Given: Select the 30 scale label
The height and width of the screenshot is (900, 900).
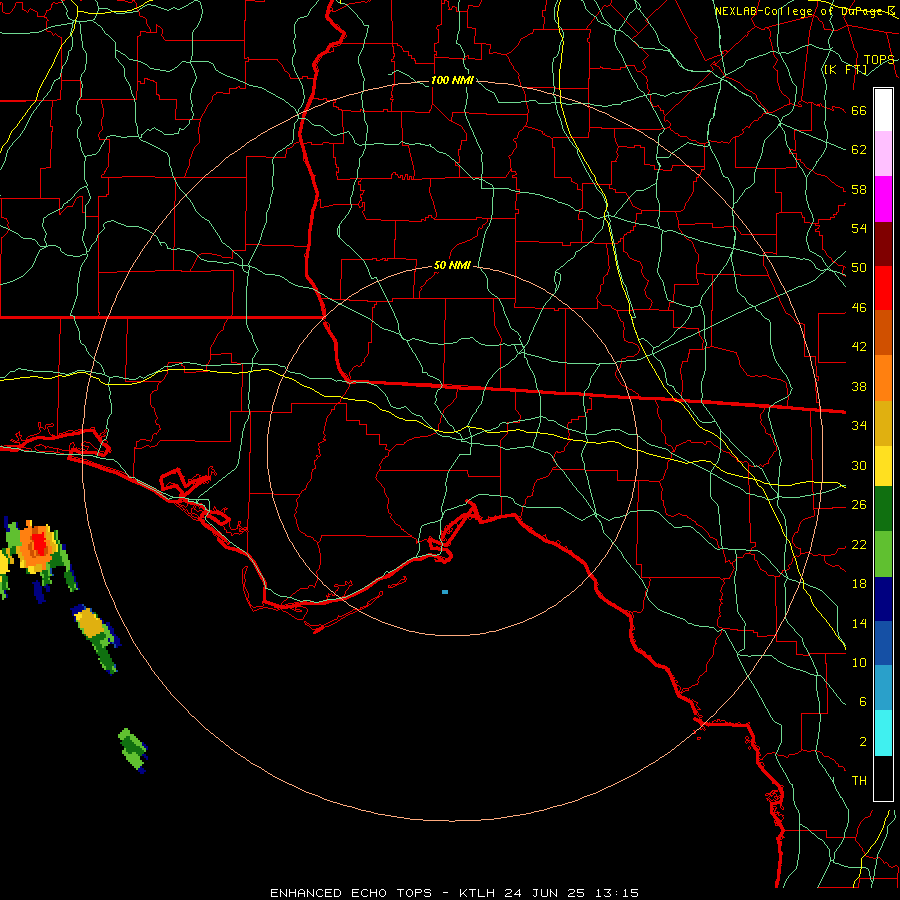Looking at the screenshot, I should (x=859, y=465).
